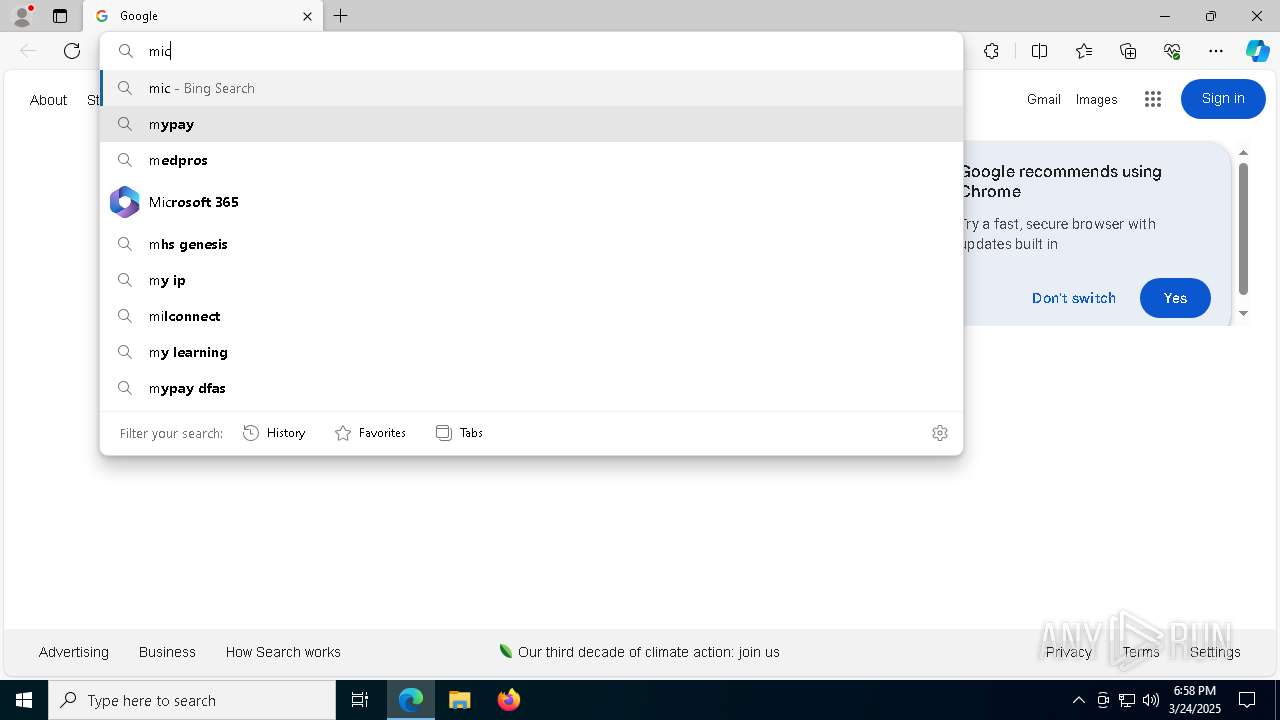Open Microsoft Edge taskbar icon
Viewport: 1280px width, 720px height.
pos(411,700)
